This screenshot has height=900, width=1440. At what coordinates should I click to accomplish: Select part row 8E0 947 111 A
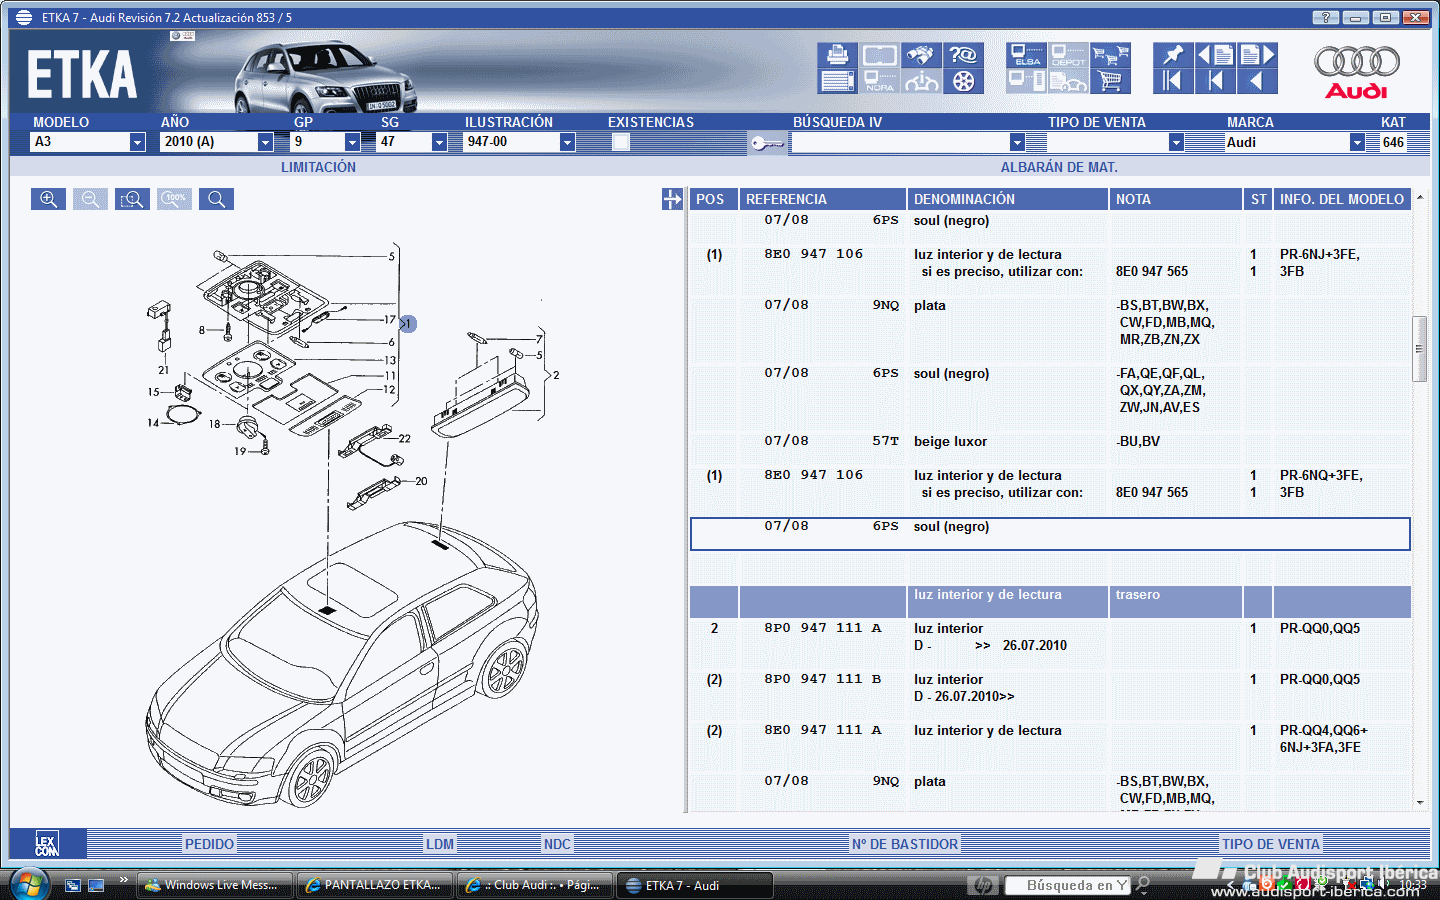1050,739
